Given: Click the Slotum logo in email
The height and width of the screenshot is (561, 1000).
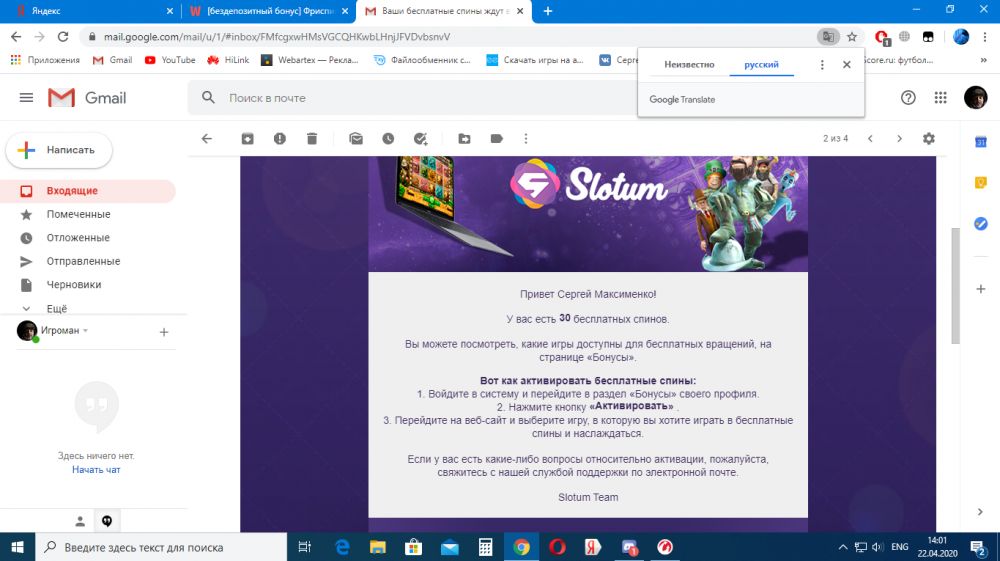Looking at the screenshot, I should coord(588,186).
